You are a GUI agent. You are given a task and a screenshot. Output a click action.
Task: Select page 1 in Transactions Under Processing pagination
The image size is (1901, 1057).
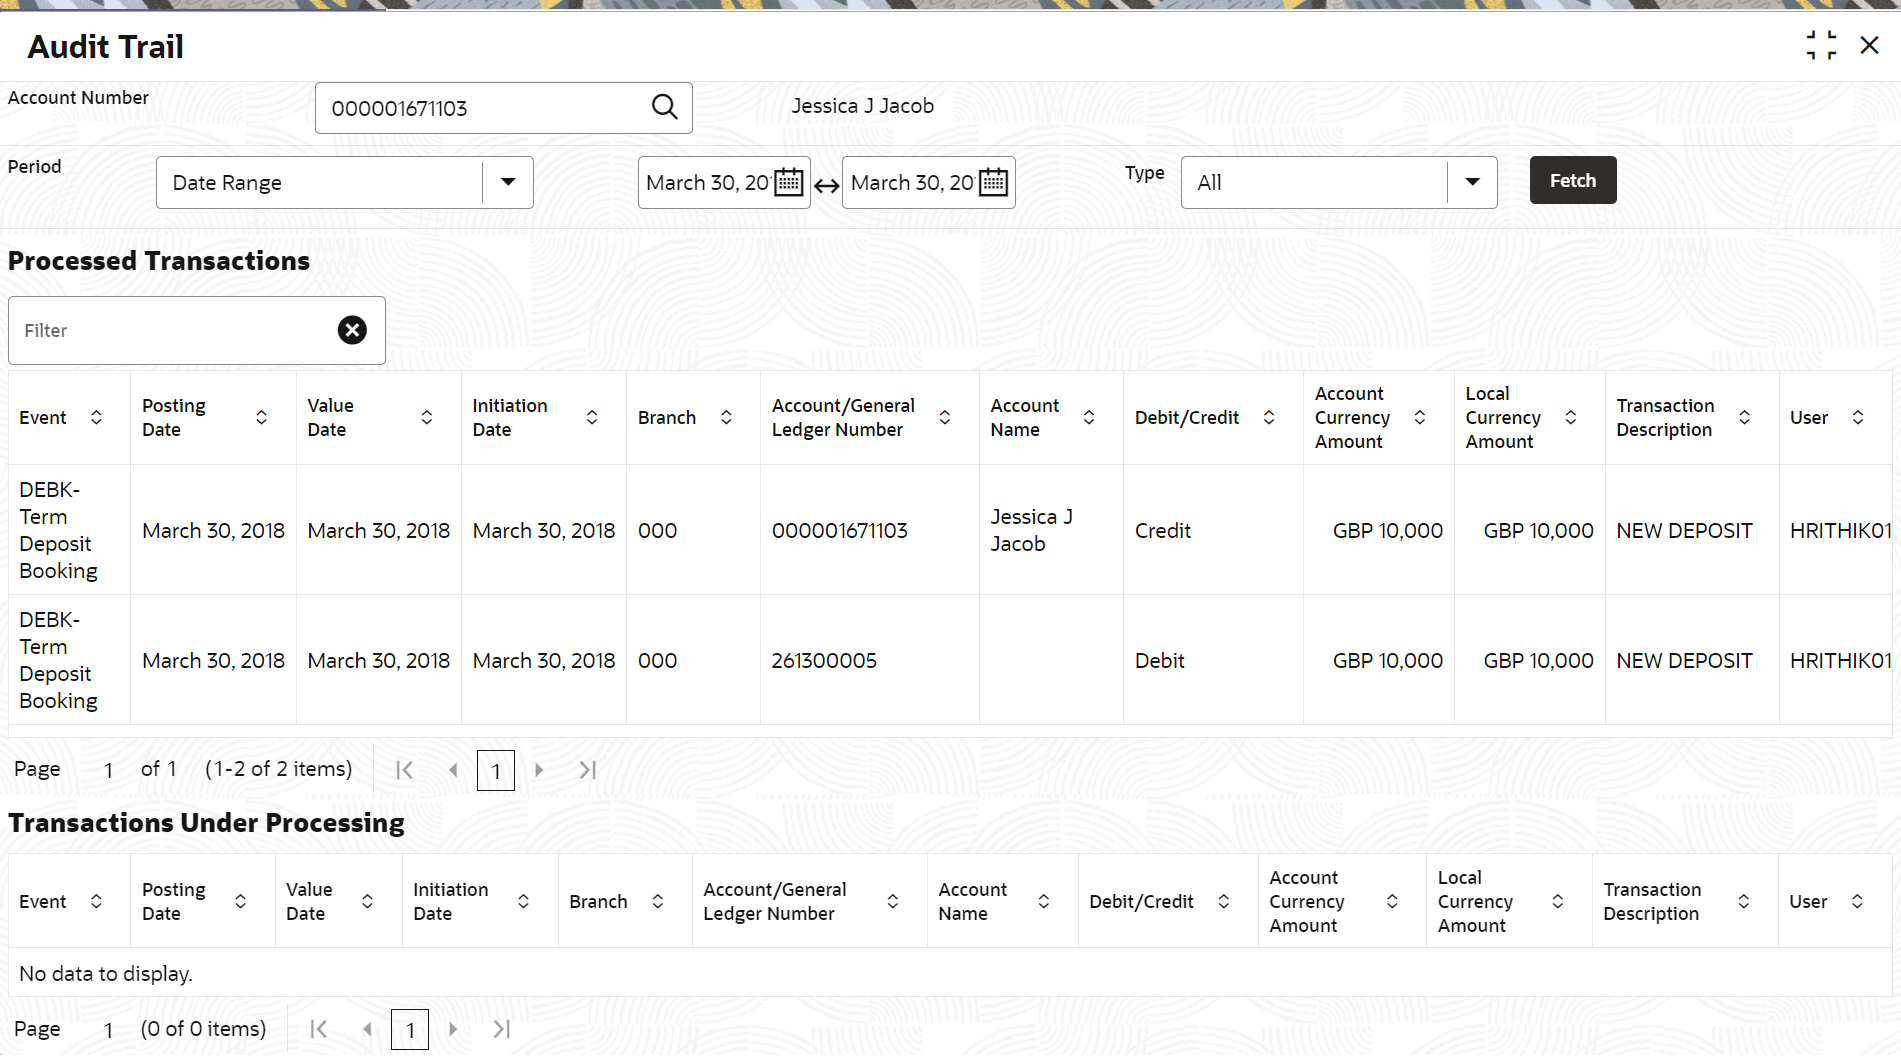pyautogui.click(x=410, y=1030)
